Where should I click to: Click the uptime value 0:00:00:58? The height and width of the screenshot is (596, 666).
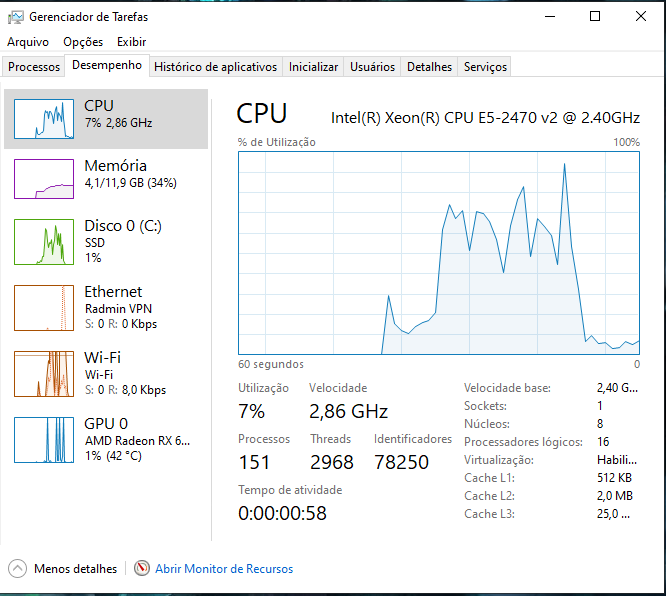click(x=282, y=513)
